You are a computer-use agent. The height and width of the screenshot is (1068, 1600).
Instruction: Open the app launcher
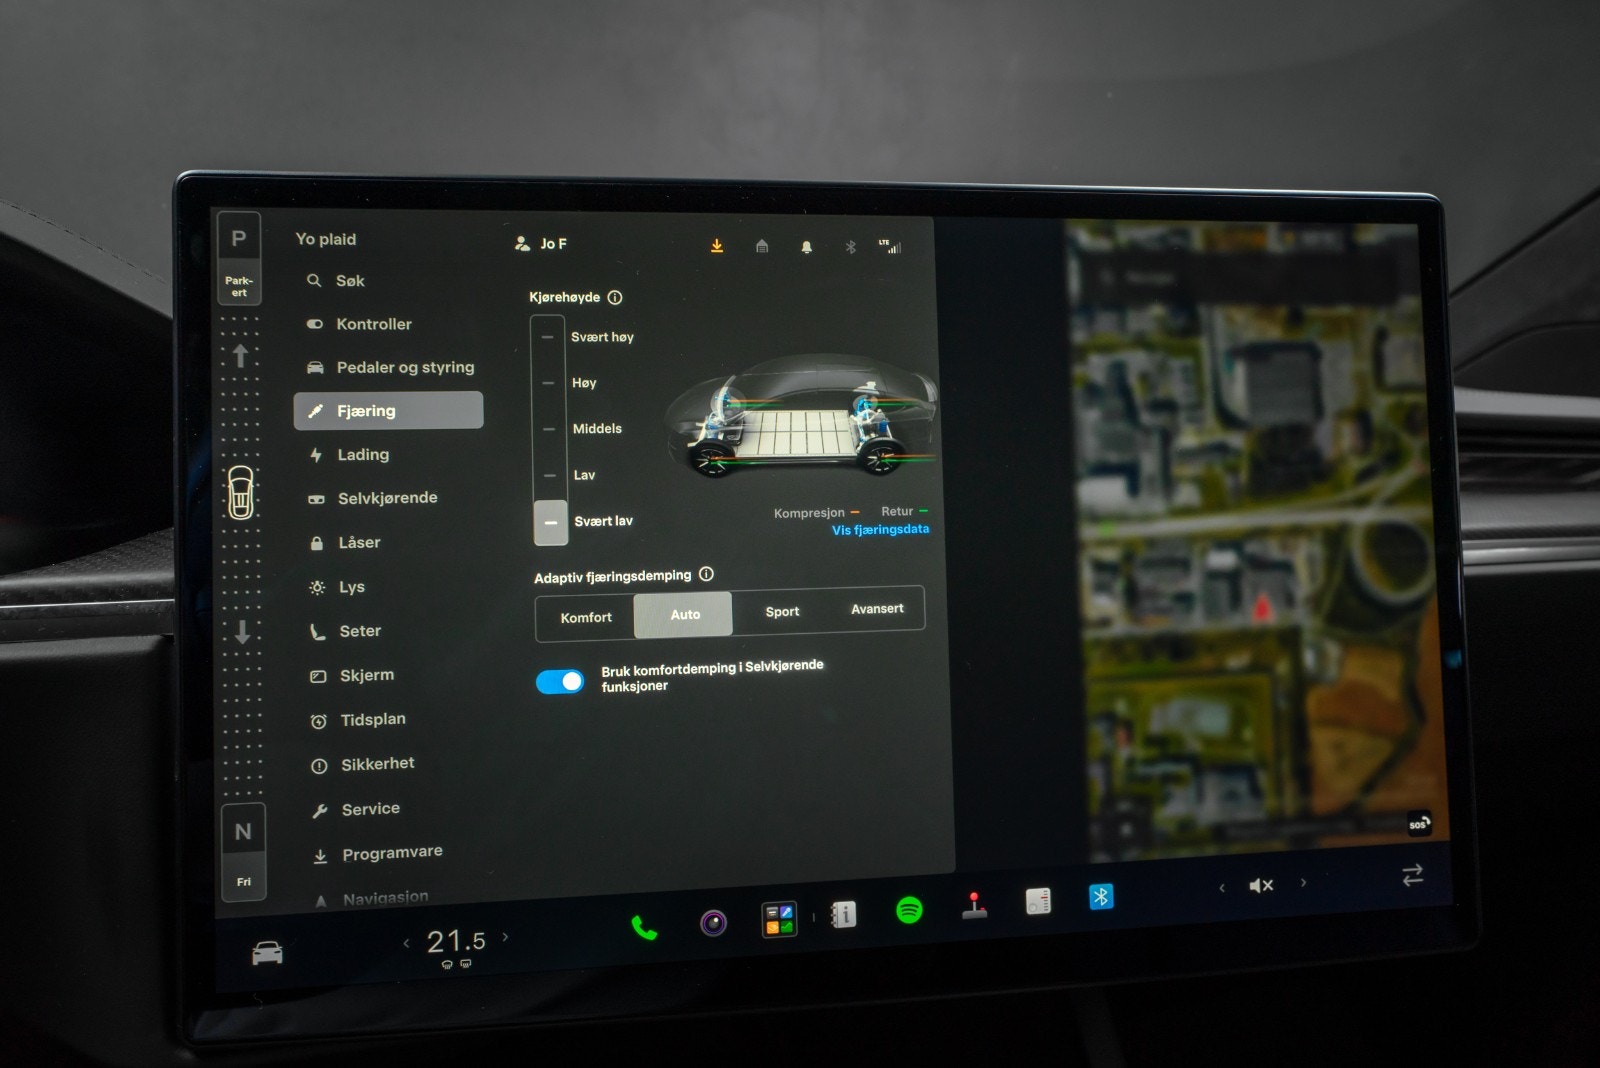pos(779,919)
